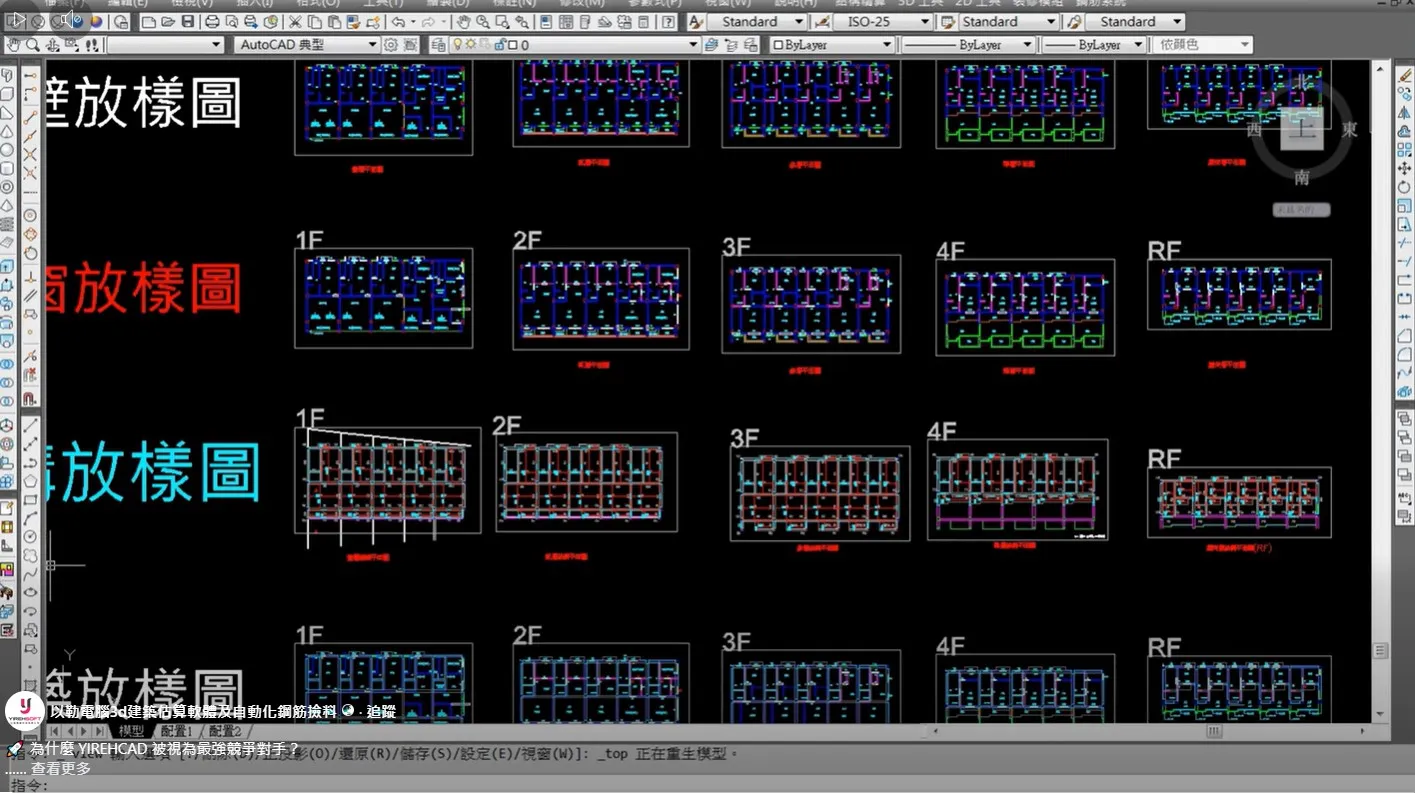Click the Save file icon in toolbar
1415x793 pixels.
pyautogui.click(x=188, y=22)
